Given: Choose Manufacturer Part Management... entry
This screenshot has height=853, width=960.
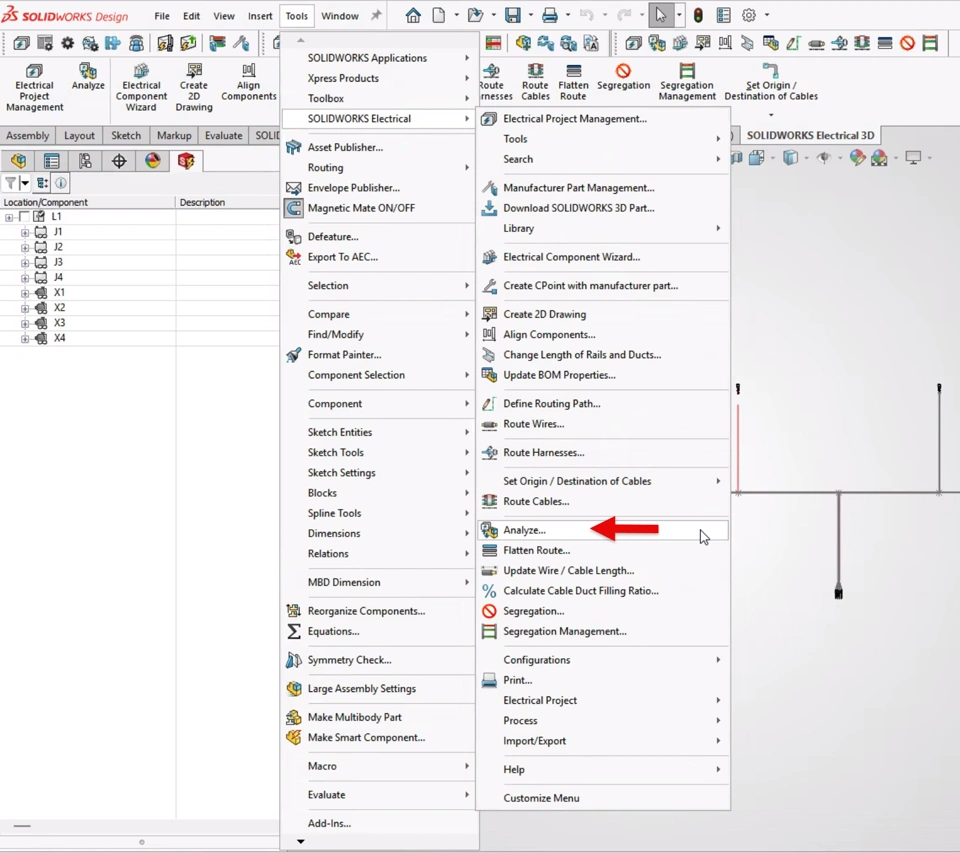Looking at the screenshot, I should click(x=603, y=188).
